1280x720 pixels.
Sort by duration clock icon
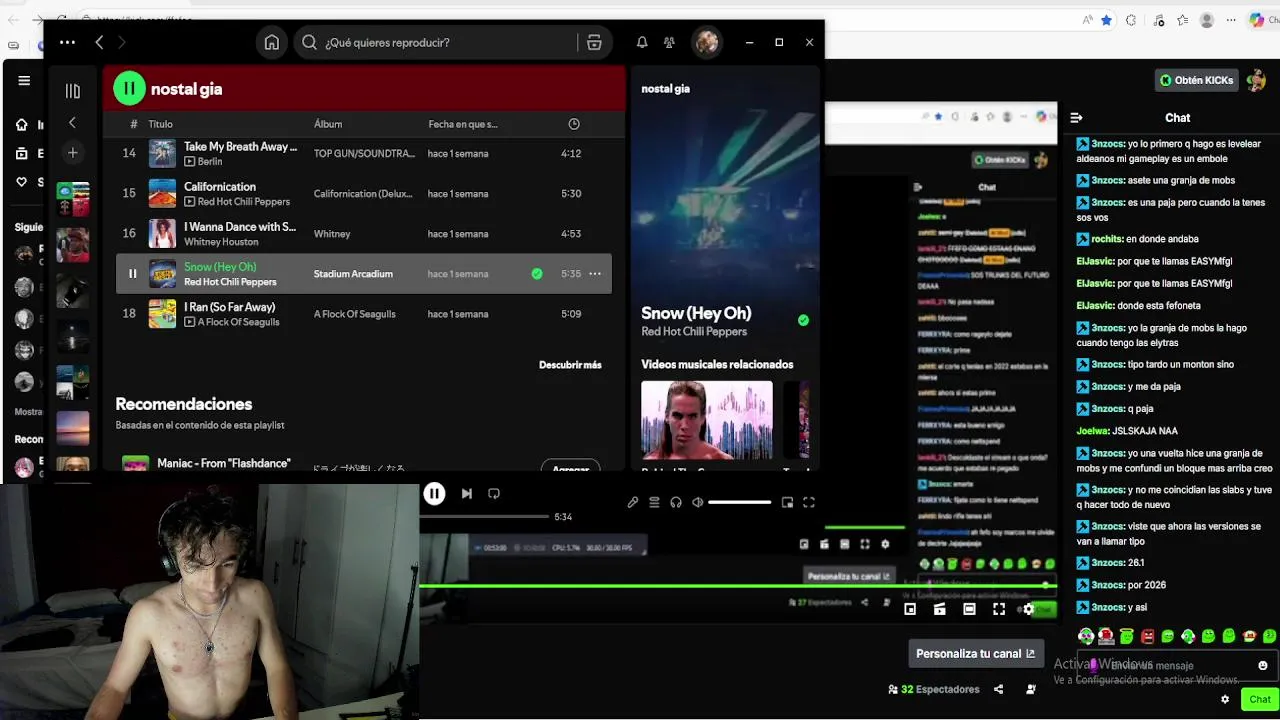pyautogui.click(x=574, y=124)
